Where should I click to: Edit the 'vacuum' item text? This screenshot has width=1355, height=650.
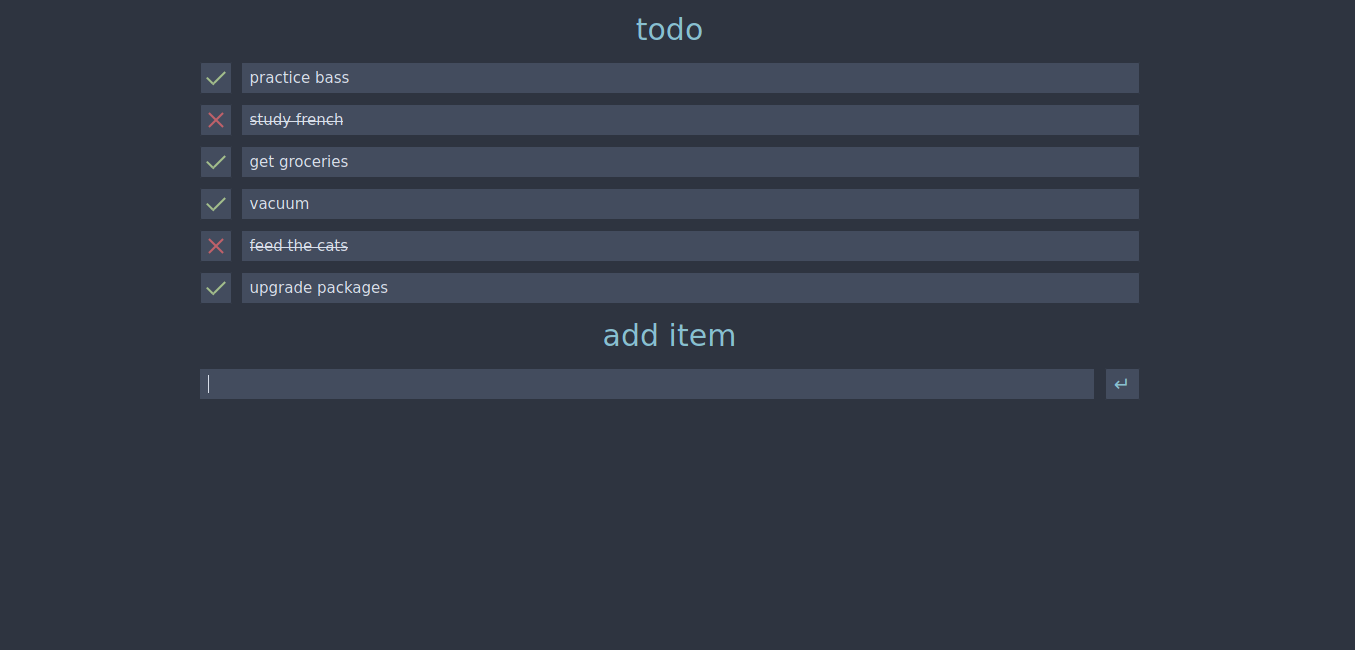click(x=690, y=204)
